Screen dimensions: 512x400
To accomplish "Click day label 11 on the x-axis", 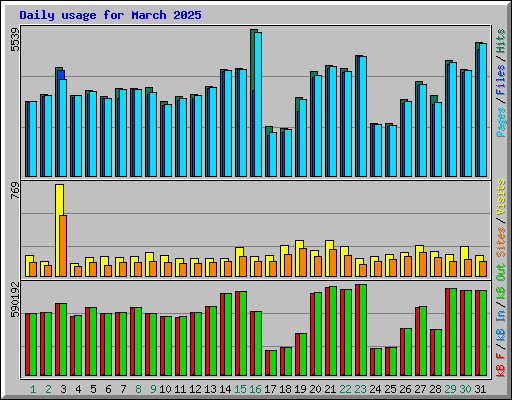I will [x=180, y=389].
